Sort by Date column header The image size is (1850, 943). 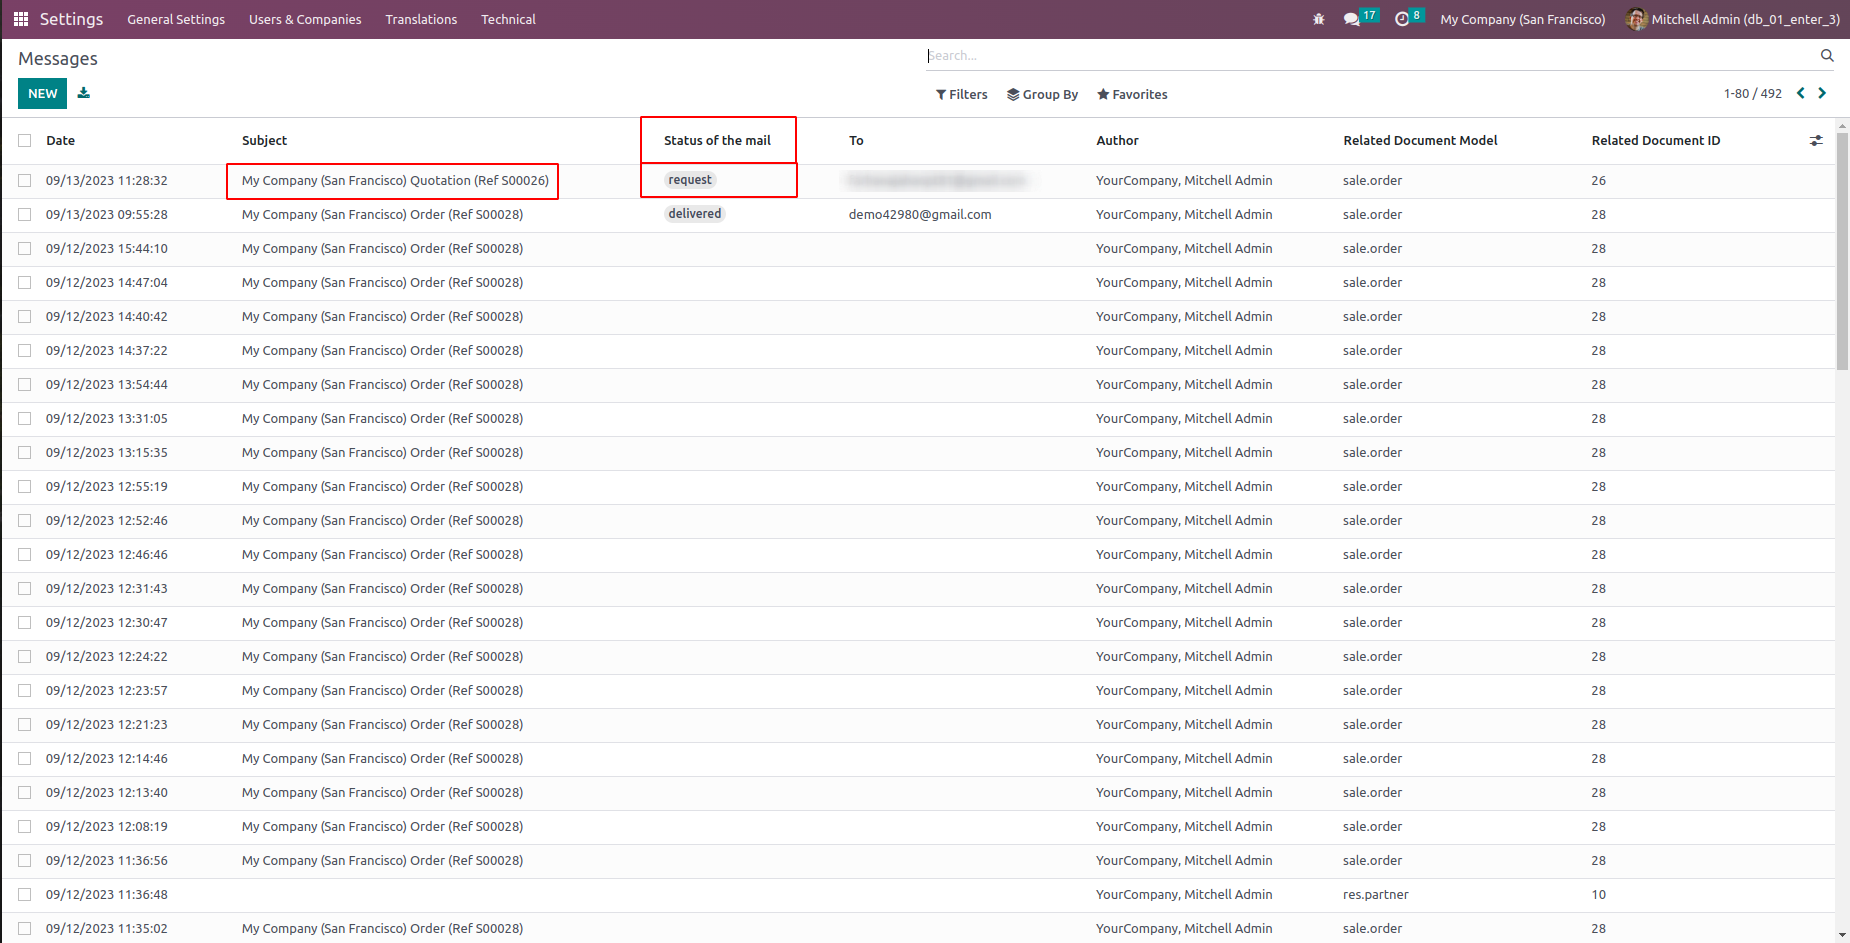[x=60, y=141]
